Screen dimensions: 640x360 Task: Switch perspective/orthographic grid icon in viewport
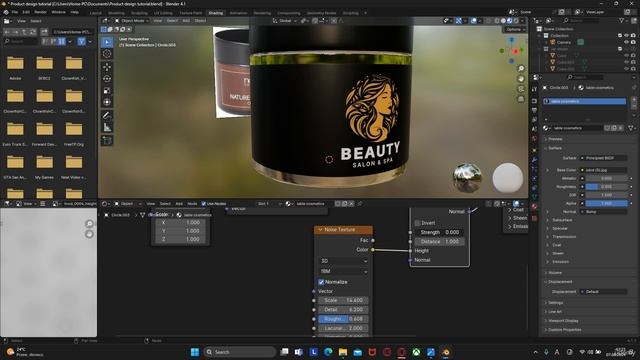[521, 99]
